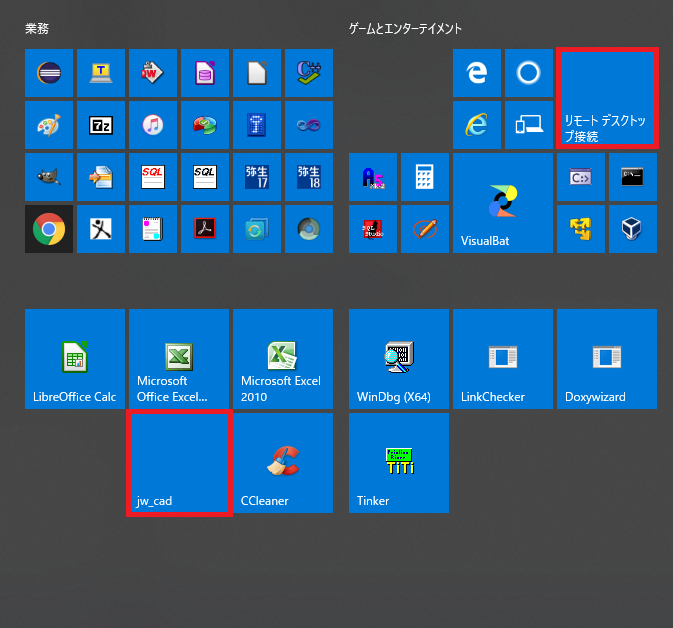Open Microsoft Office Excel... tile

(179, 359)
